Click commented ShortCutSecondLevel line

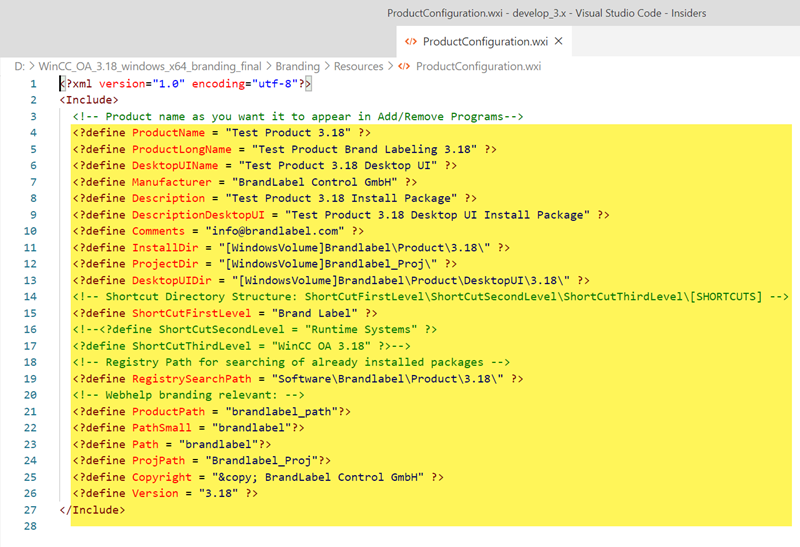(x=255, y=330)
